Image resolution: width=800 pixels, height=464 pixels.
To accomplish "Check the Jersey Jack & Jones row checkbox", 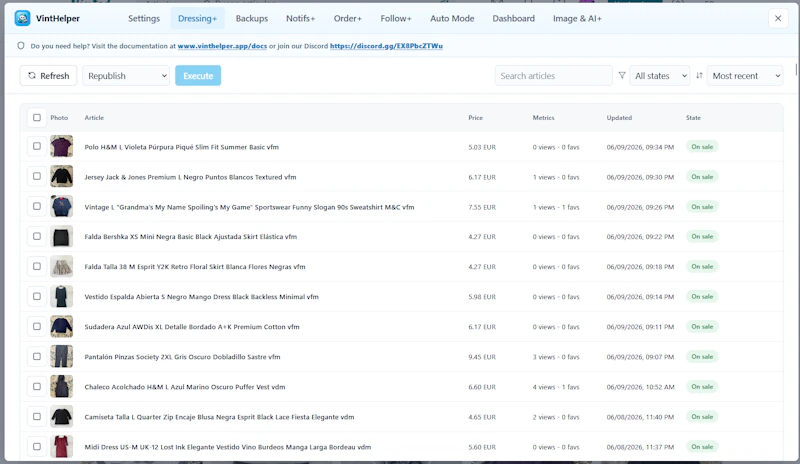I will (x=37, y=177).
